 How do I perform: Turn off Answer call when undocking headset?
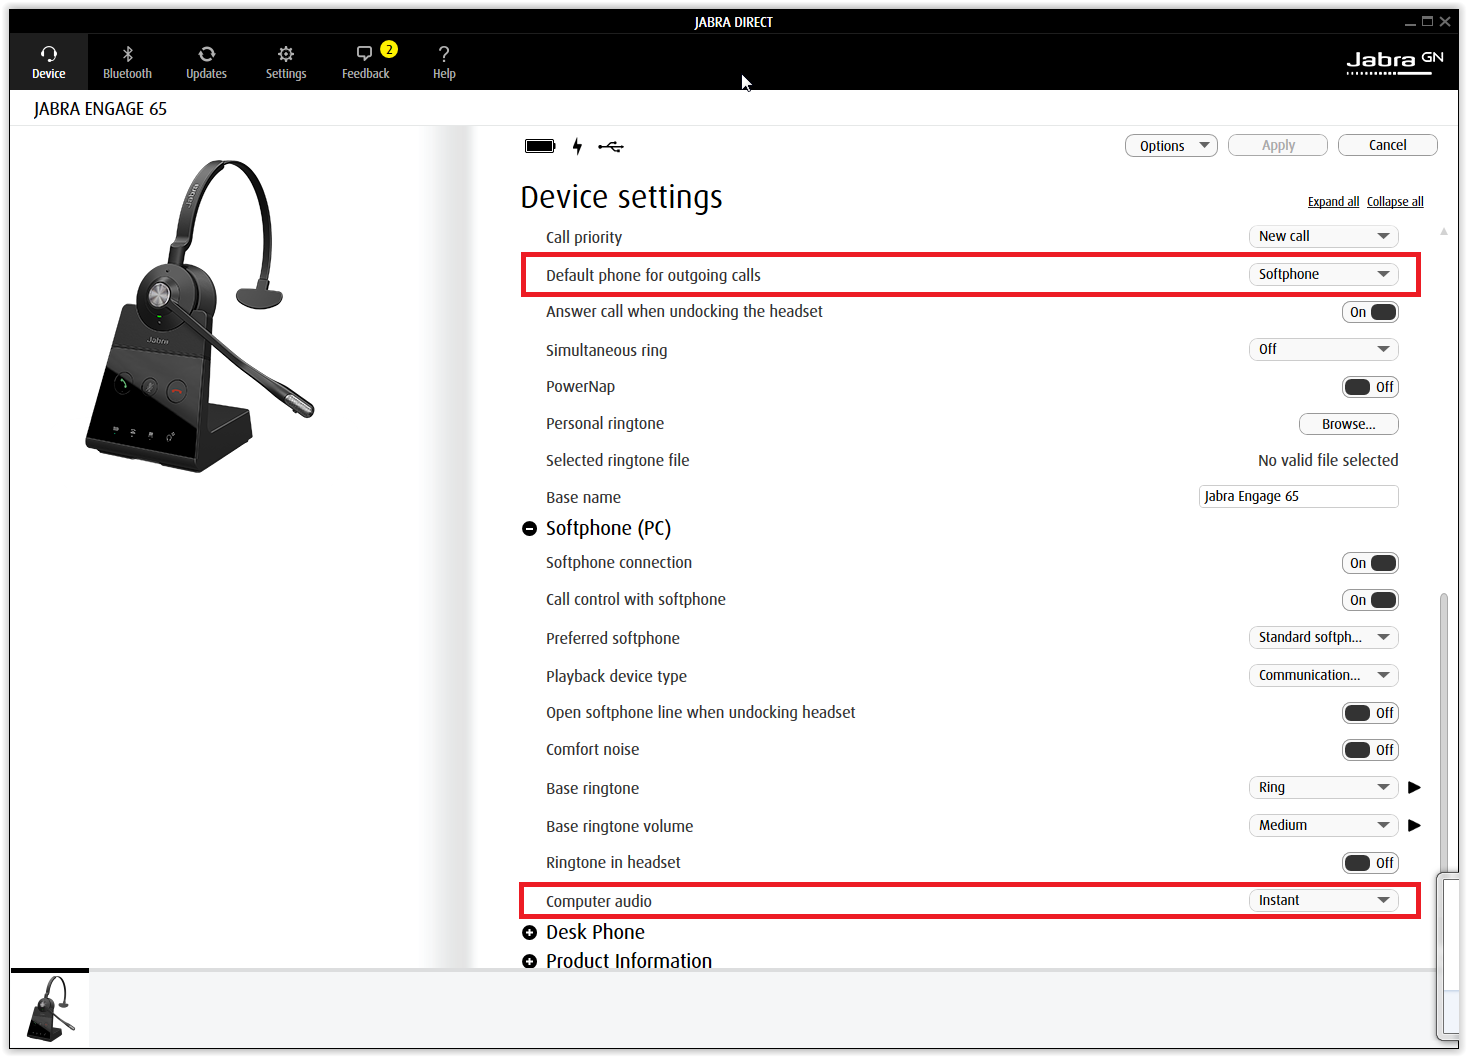pos(1370,311)
